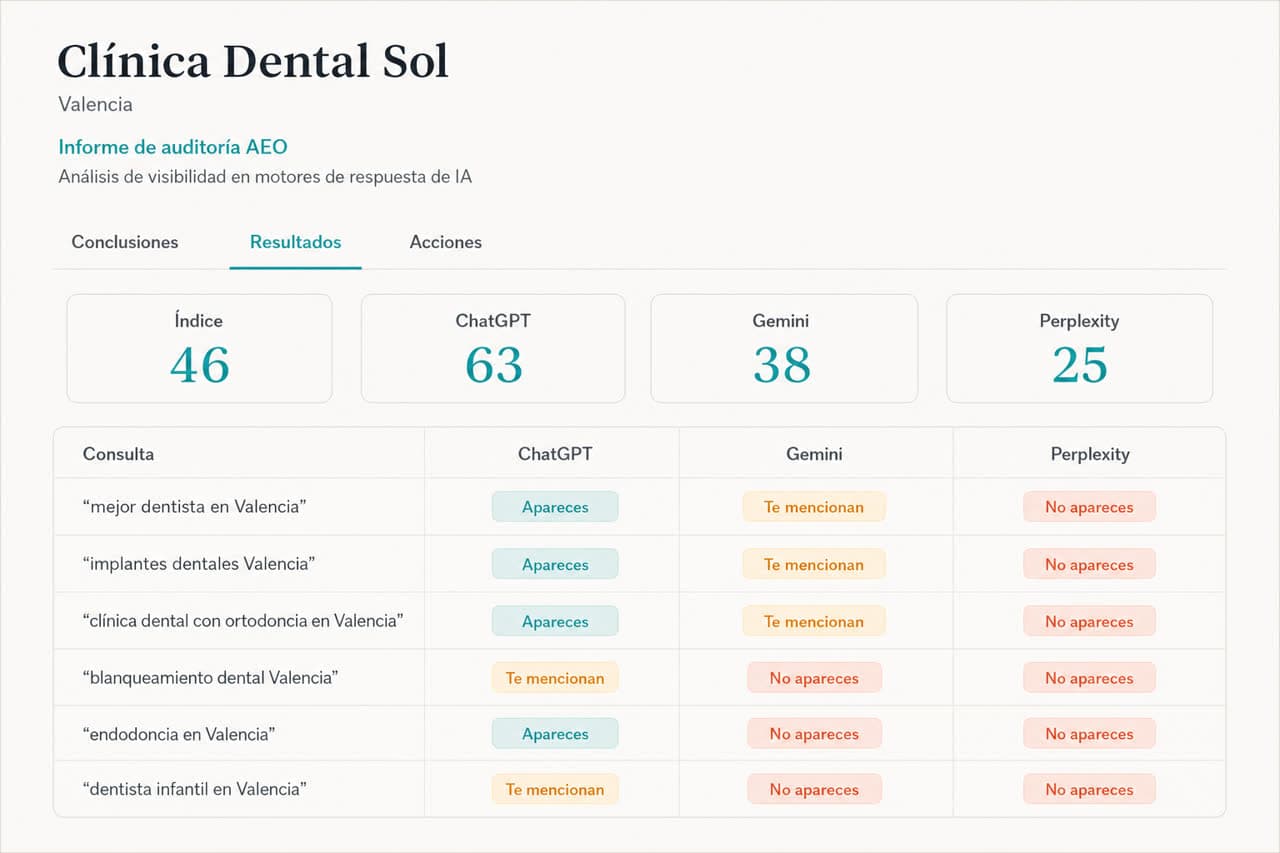Select query "clínica dental con ortodoncia en Valencia"
Viewport: 1280px width, 853px height.
pos(243,621)
